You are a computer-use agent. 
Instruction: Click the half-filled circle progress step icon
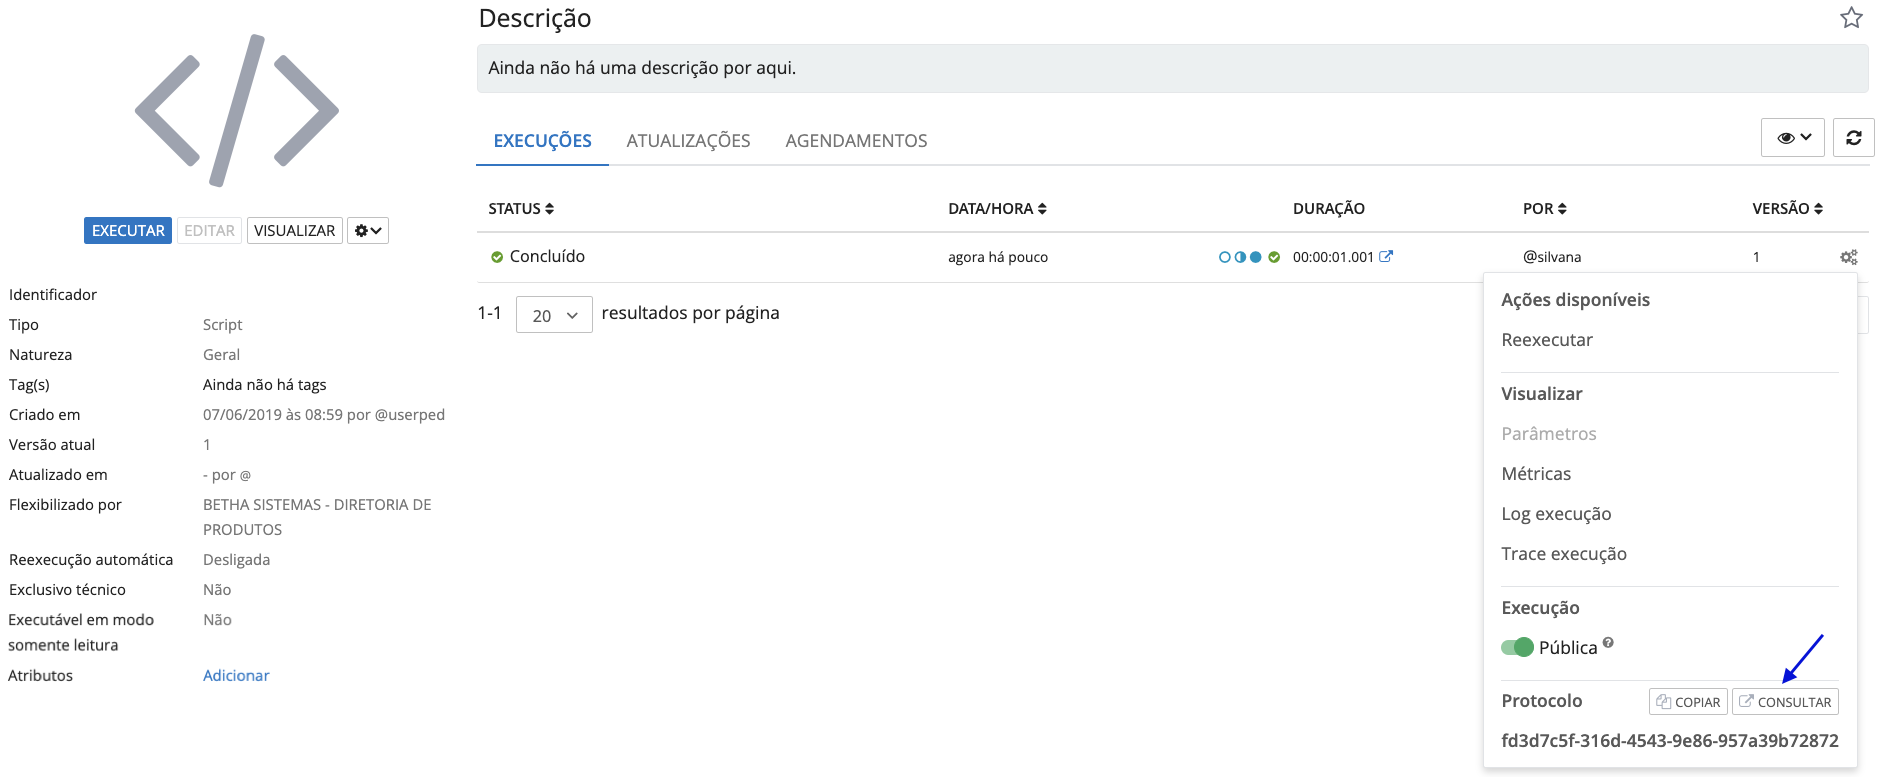point(1240,257)
